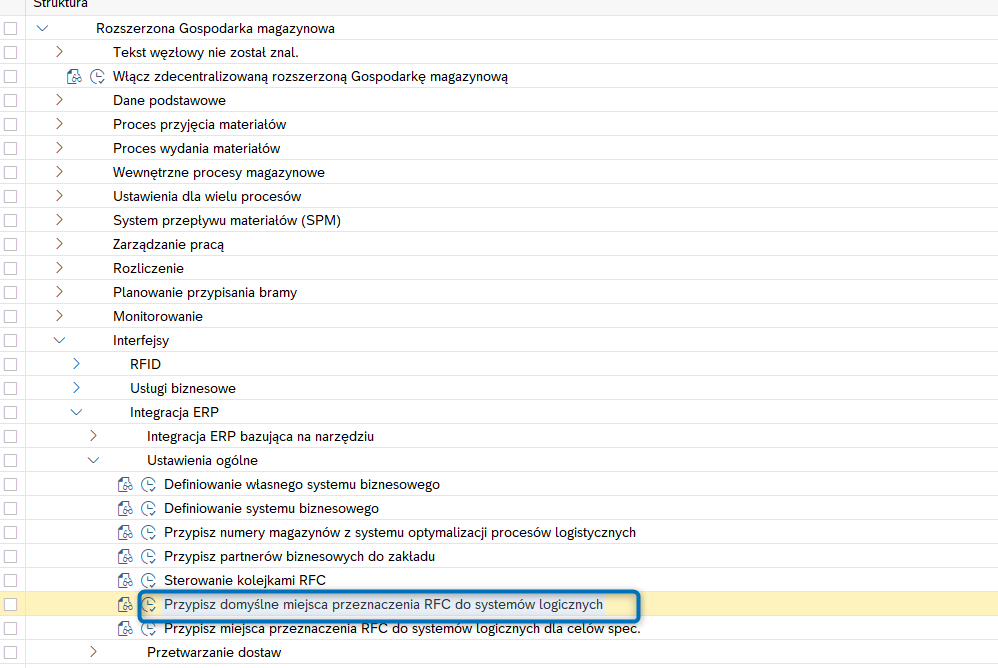Select the RFID tree item
Viewport: 998px width, 668px height.
pos(145,365)
